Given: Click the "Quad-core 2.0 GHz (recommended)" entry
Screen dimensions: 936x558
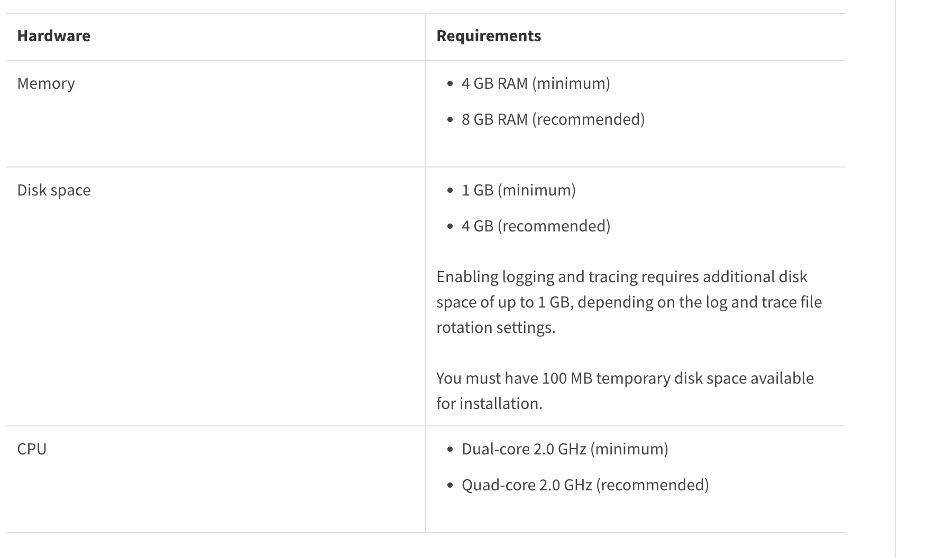Looking at the screenshot, I should click(584, 485).
